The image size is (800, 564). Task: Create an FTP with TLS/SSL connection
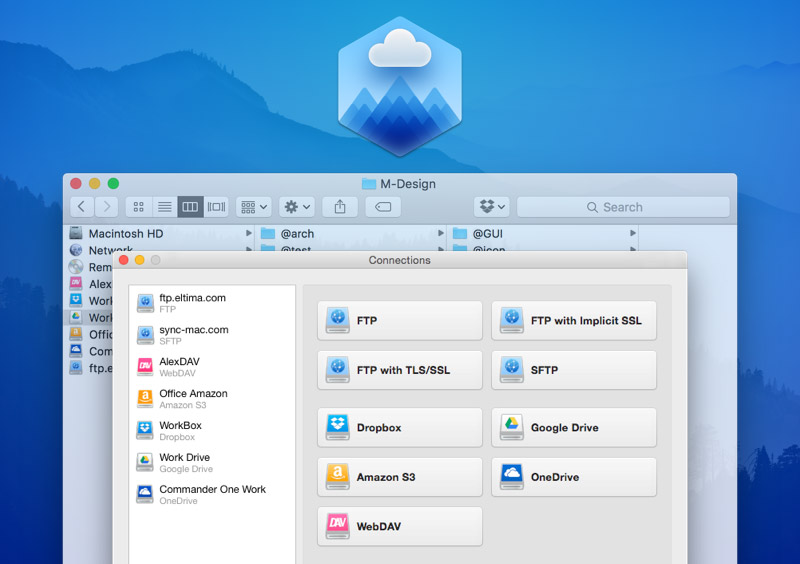point(399,370)
